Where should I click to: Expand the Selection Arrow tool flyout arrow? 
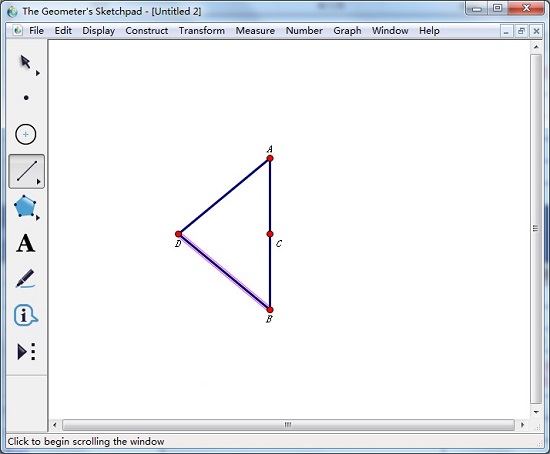coord(38,73)
